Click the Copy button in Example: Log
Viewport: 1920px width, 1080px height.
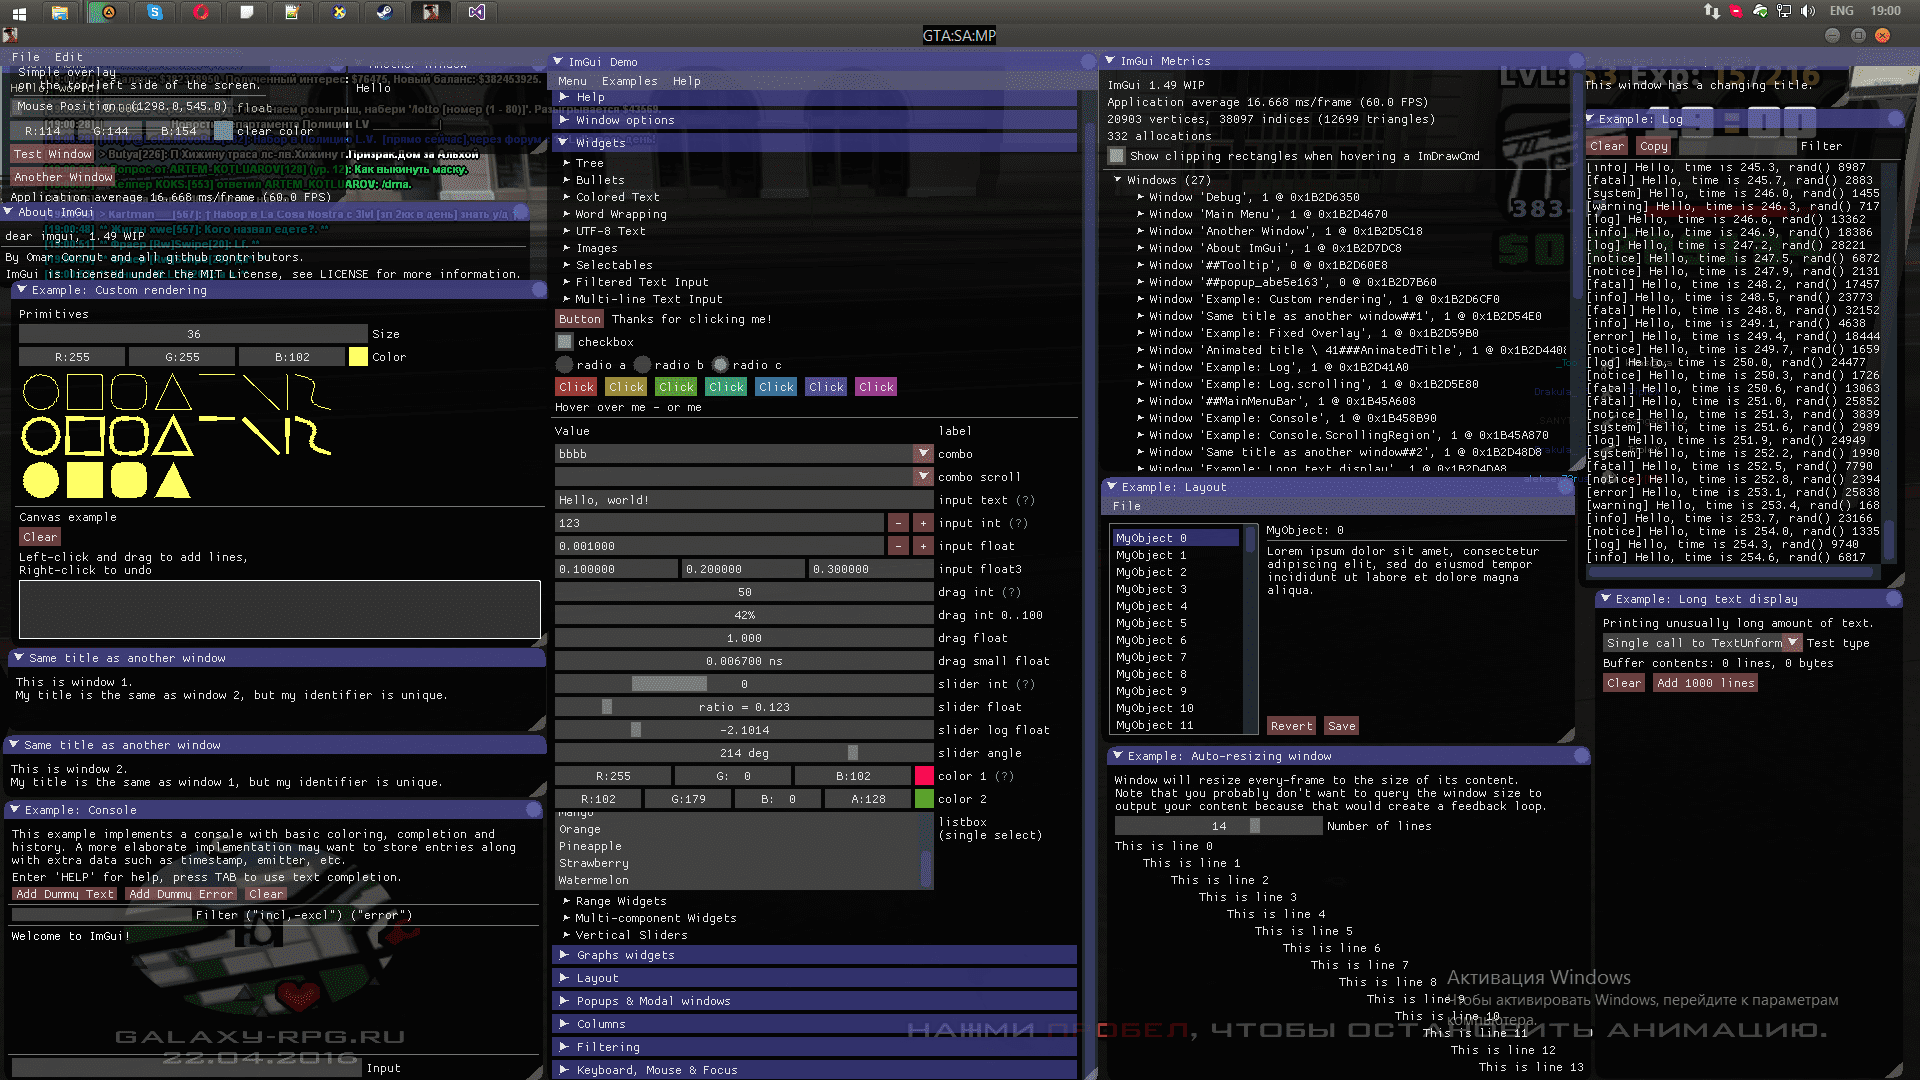pyautogui.click(x=1653, y=146)
